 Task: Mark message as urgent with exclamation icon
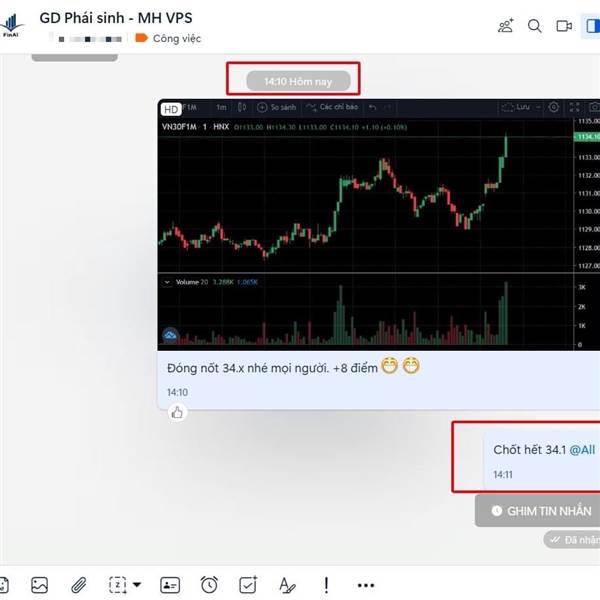coord(326,585)
